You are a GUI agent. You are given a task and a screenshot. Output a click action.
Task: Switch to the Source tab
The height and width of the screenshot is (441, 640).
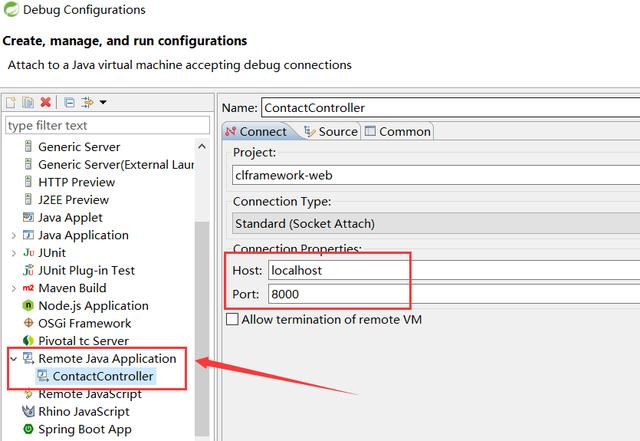[x=331, y=131]
